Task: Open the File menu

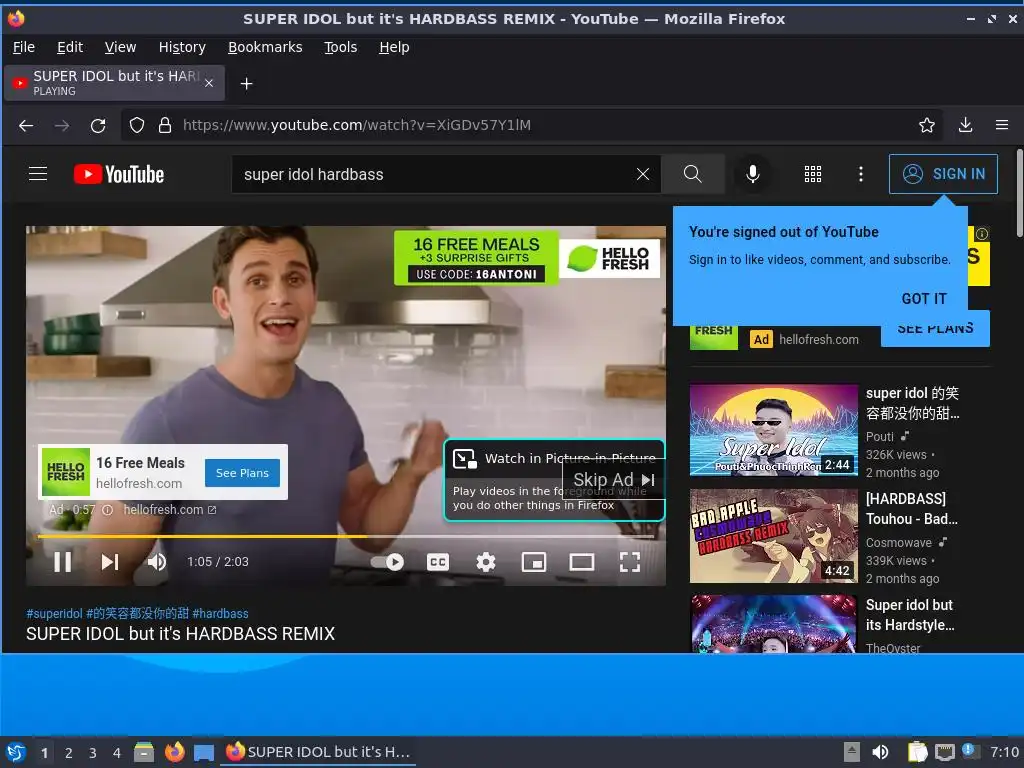Action: (x=24, y=47)
